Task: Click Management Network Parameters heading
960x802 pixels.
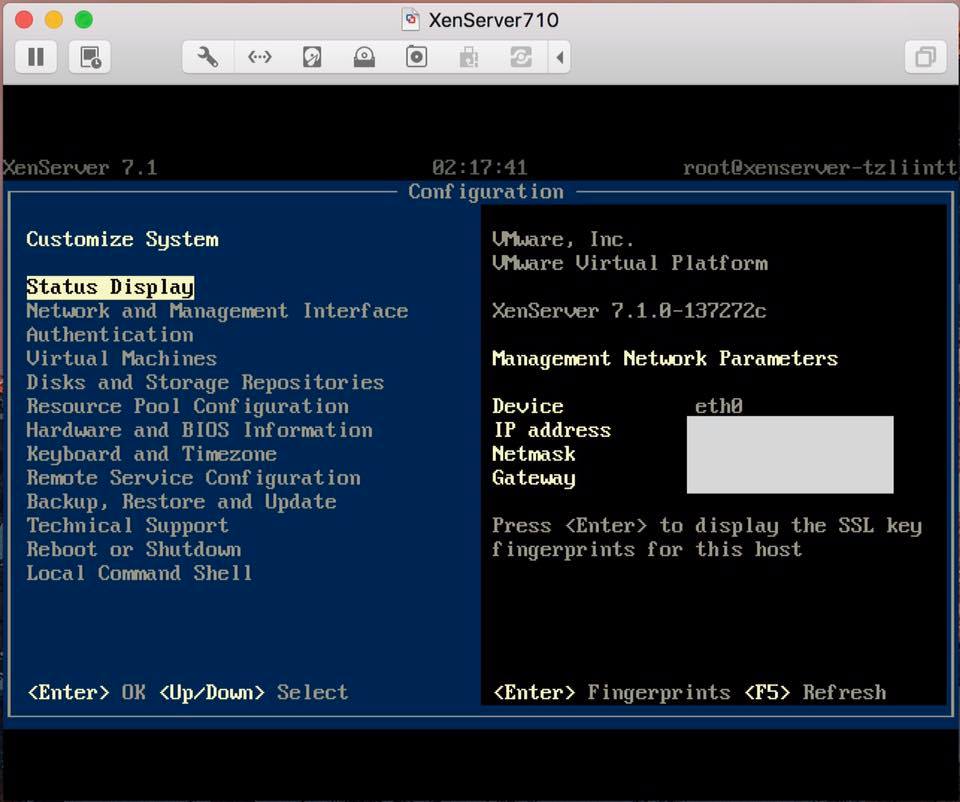Action: pyautogui.click(x=665, y=359)
